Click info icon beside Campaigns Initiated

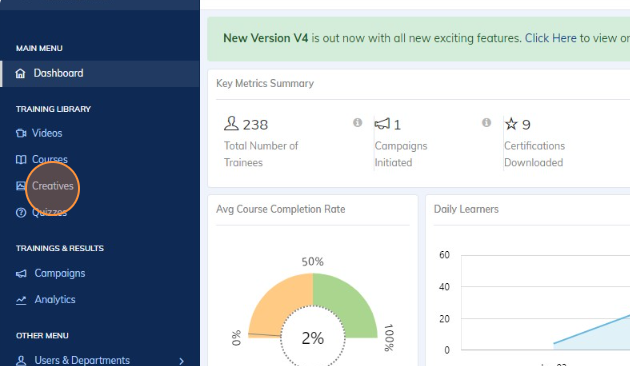(x=486, y=122)
